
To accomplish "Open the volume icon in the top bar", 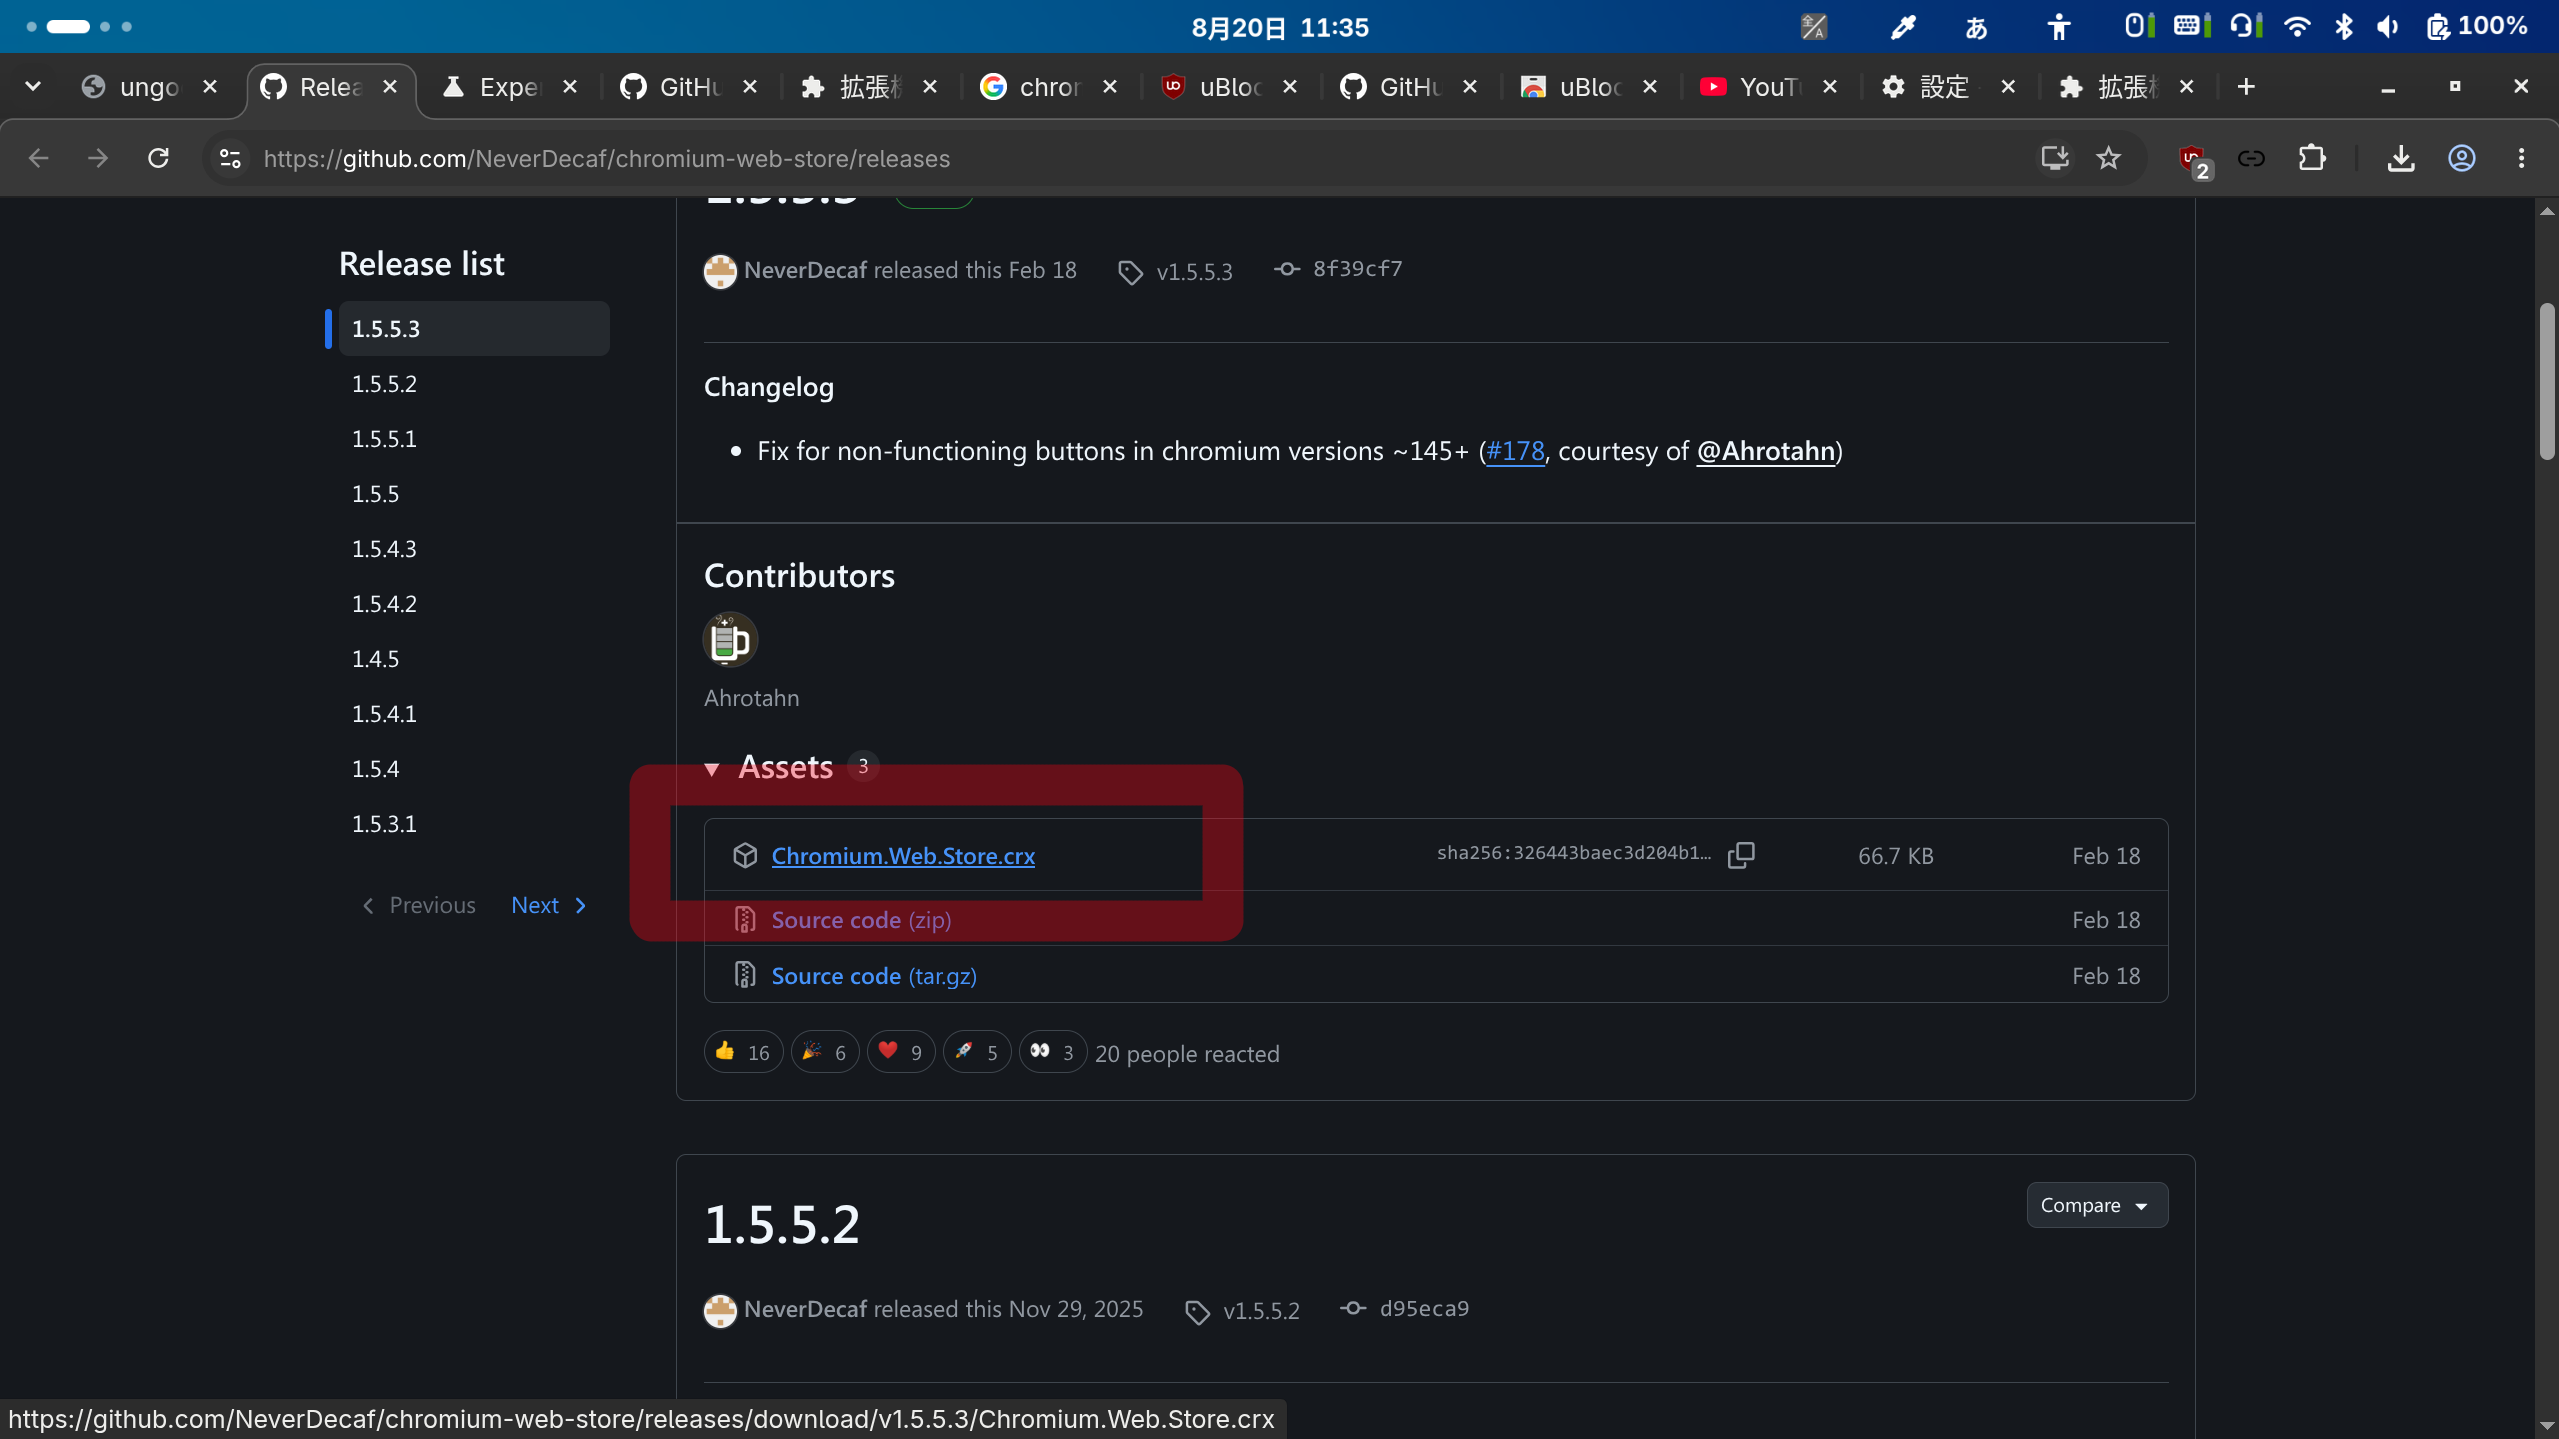I will (2388, 27).
